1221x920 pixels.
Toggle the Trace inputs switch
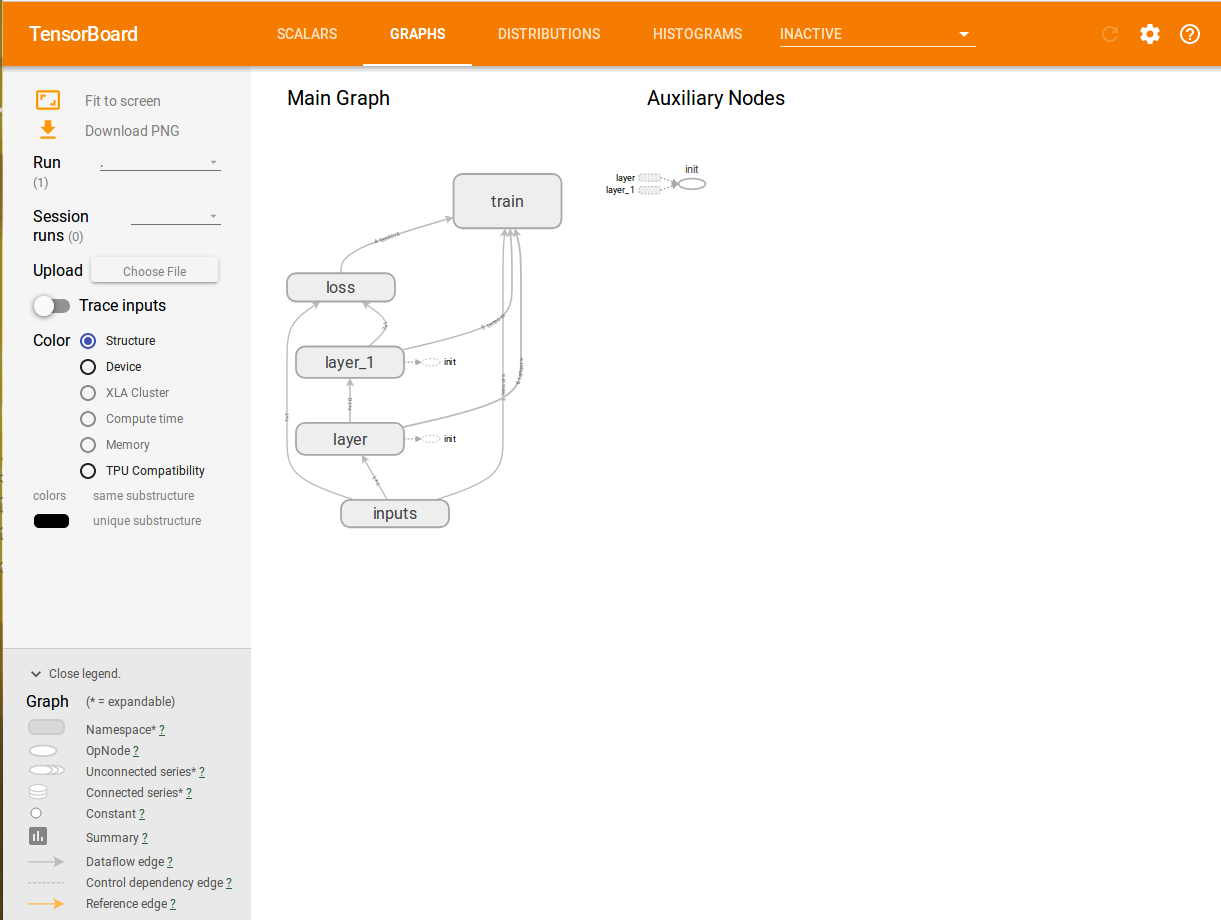click(52, 305)
